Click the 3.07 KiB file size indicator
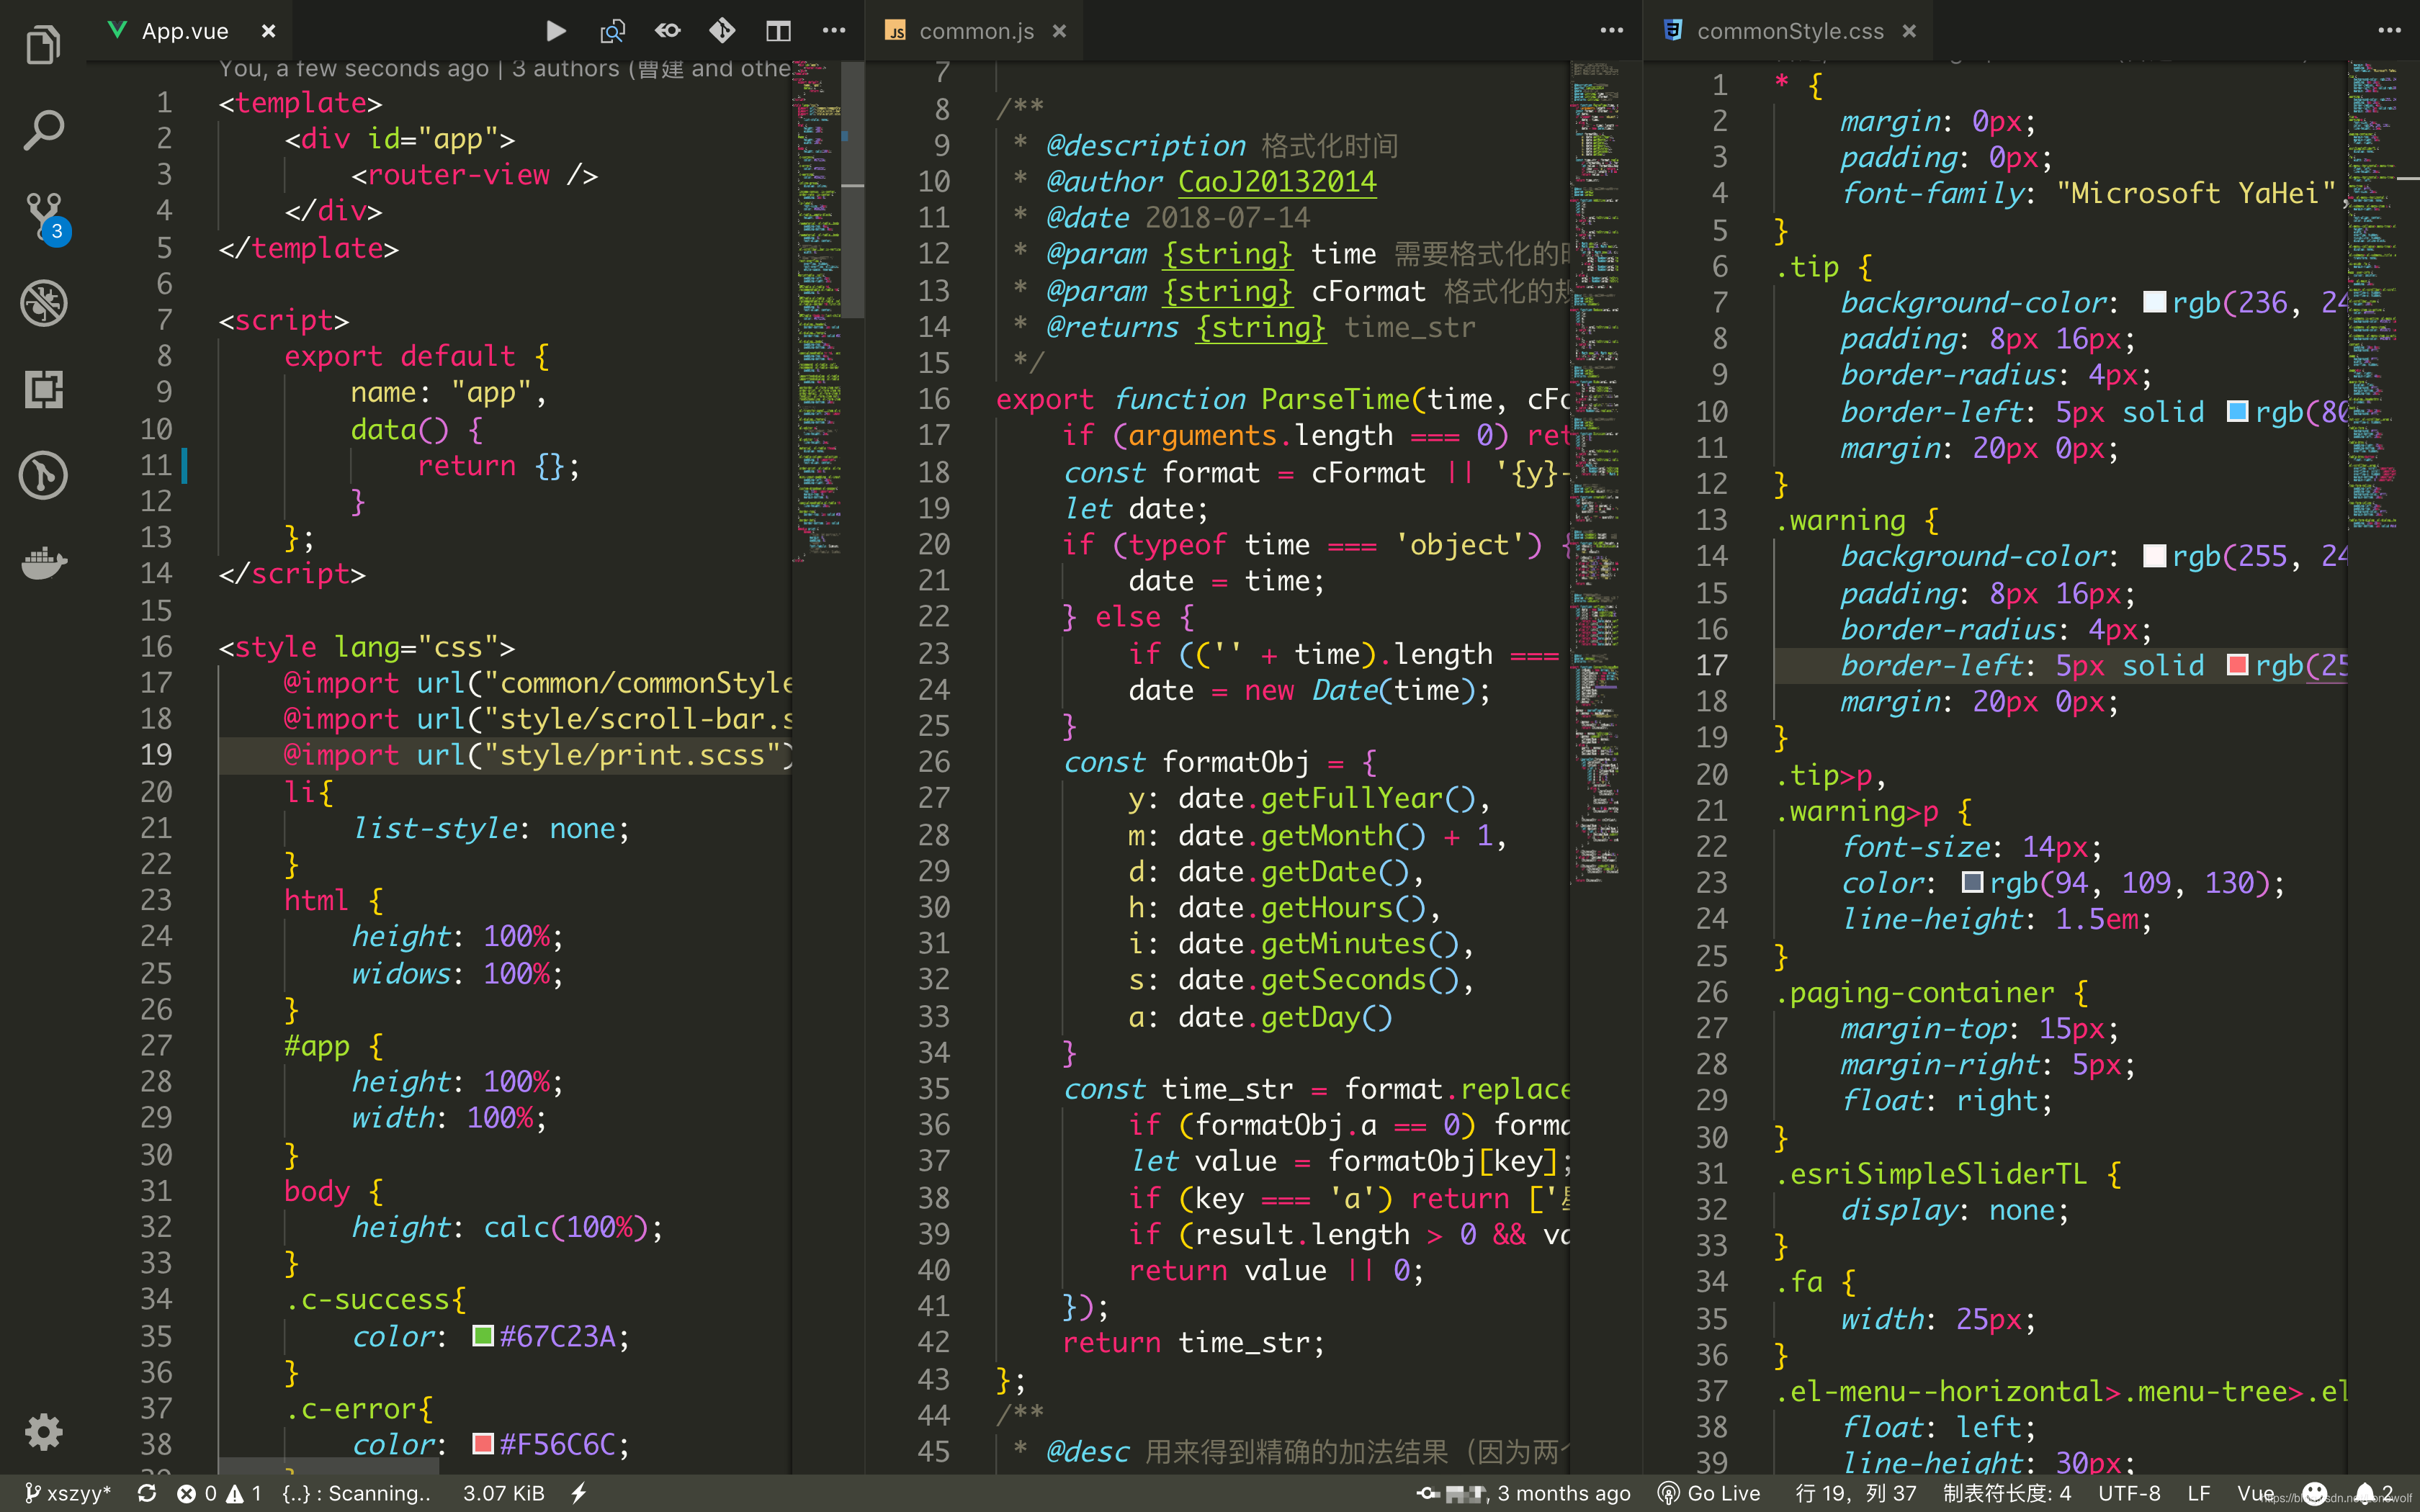2420x1512 pixels. [x=504, y=1493]
